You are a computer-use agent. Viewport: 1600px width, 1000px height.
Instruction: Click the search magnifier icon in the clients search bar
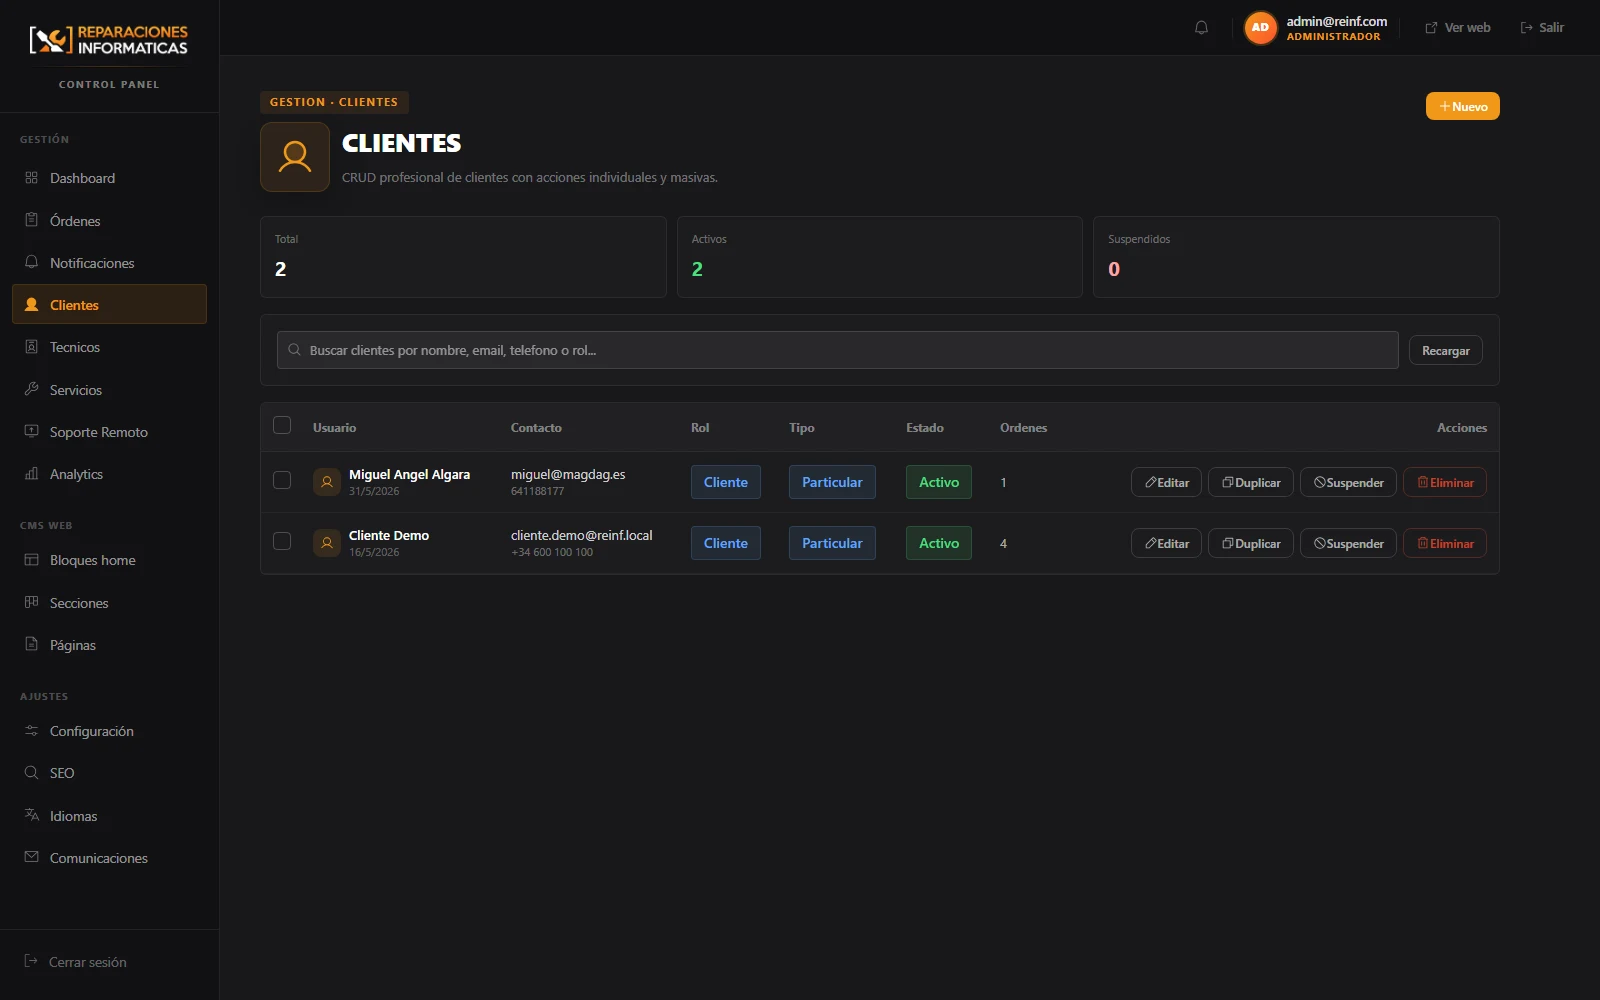pyautogui.click(x=294, y=350)
